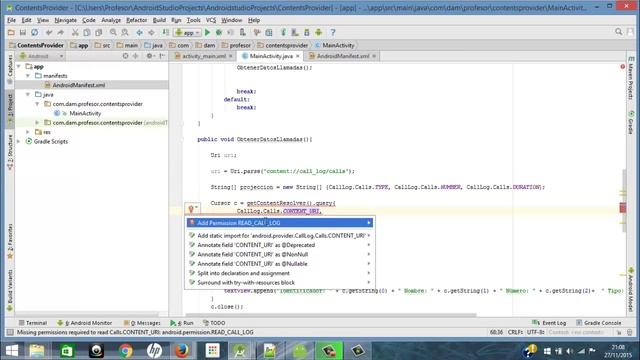Click Help question mark icon
The image size is (640, 360).
[x=333, y=32]
